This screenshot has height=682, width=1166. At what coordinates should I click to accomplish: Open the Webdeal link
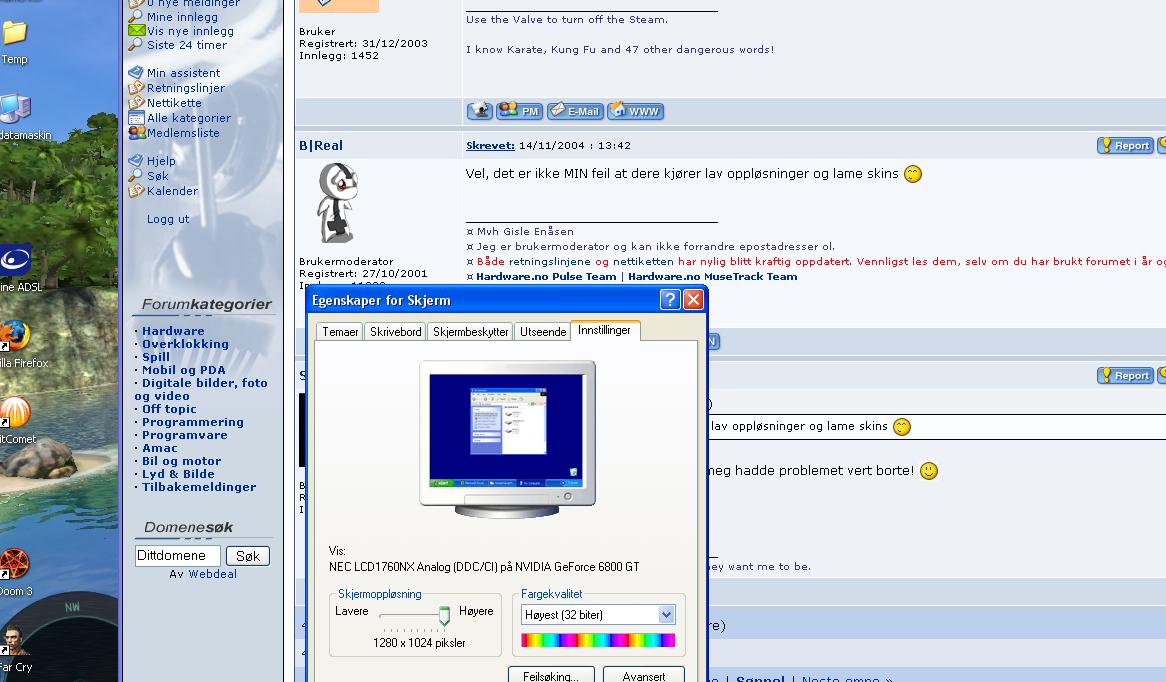coord(213,574)
